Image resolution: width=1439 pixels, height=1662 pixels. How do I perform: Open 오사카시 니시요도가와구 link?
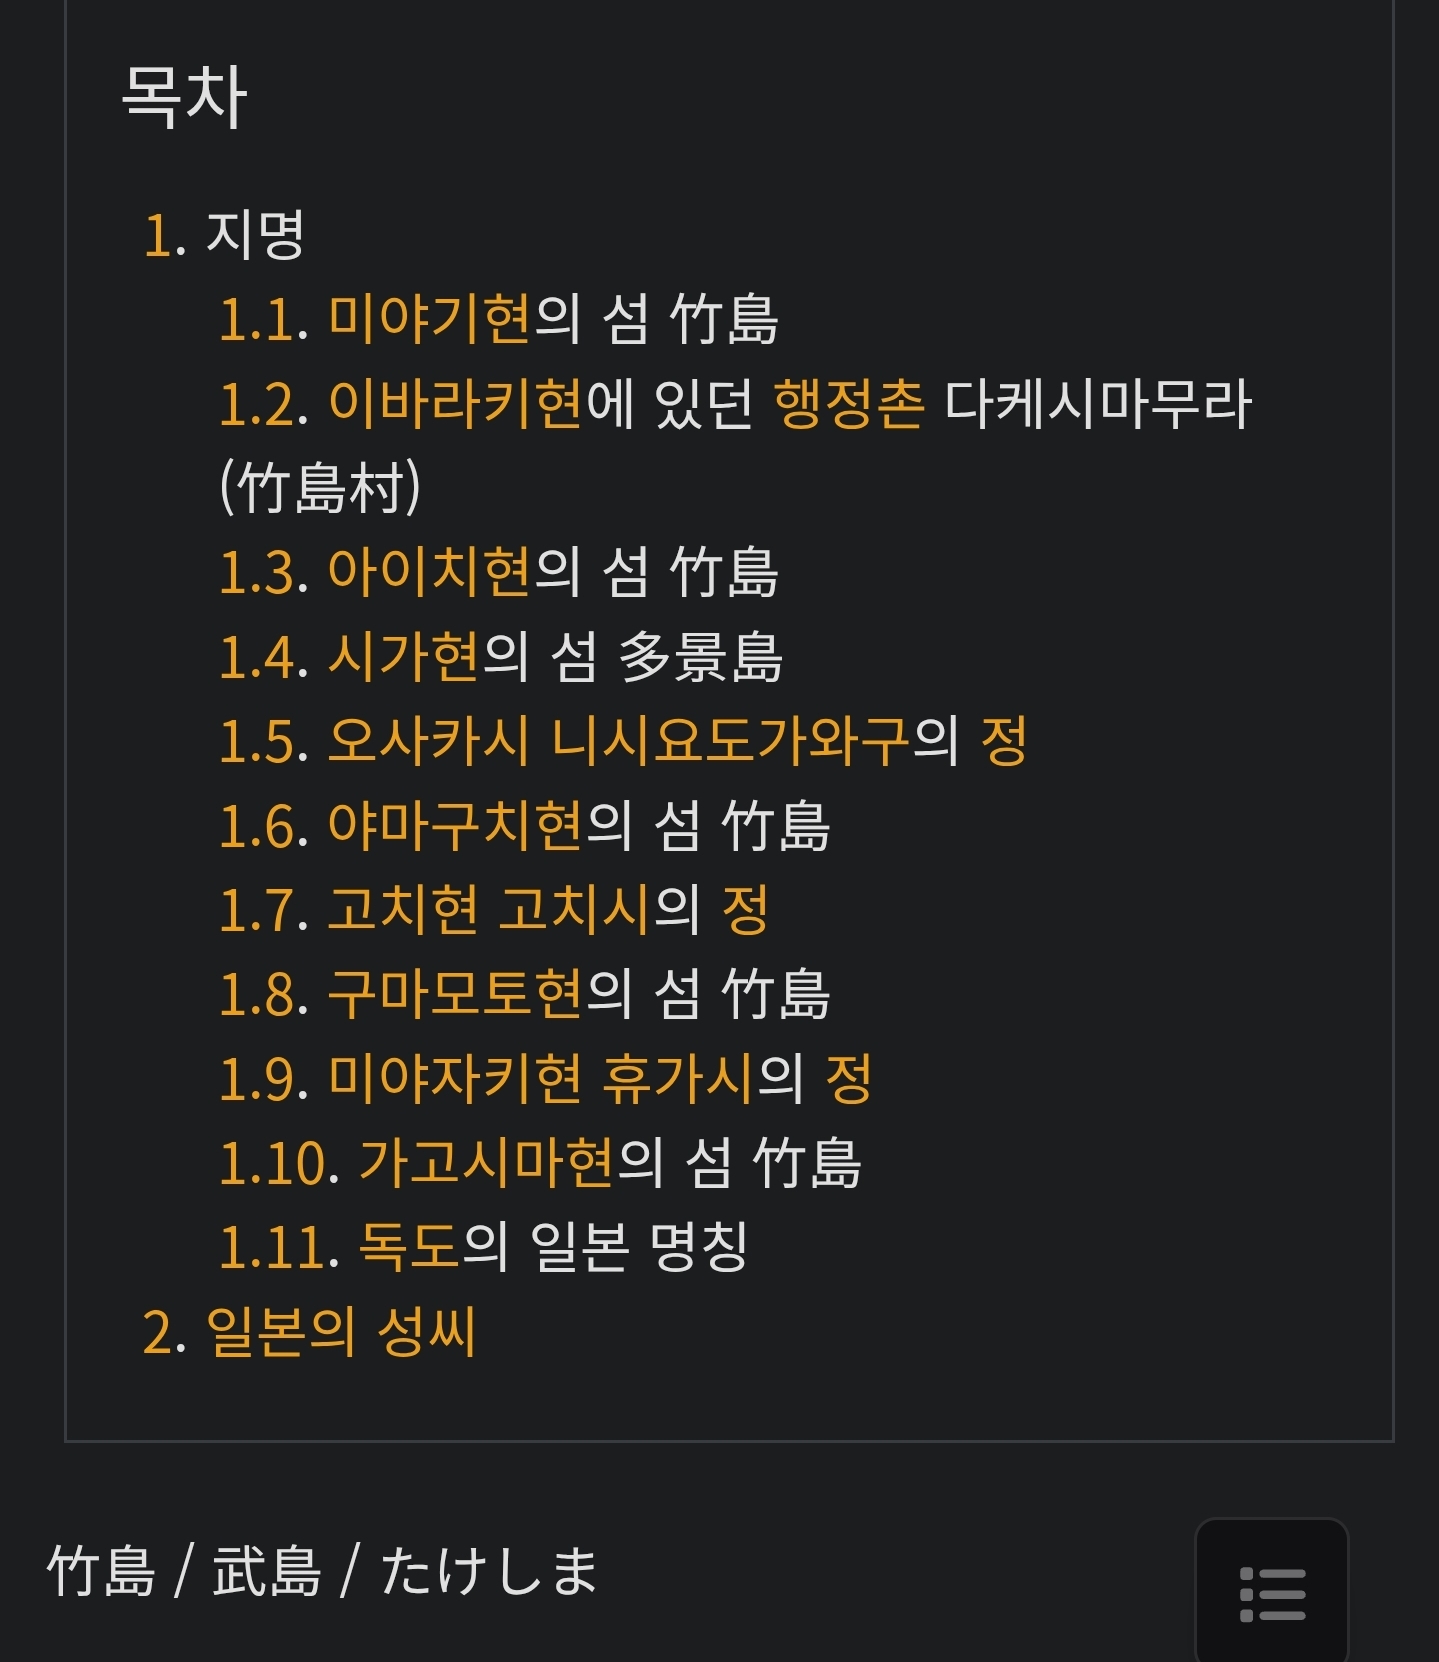point(619,742)
